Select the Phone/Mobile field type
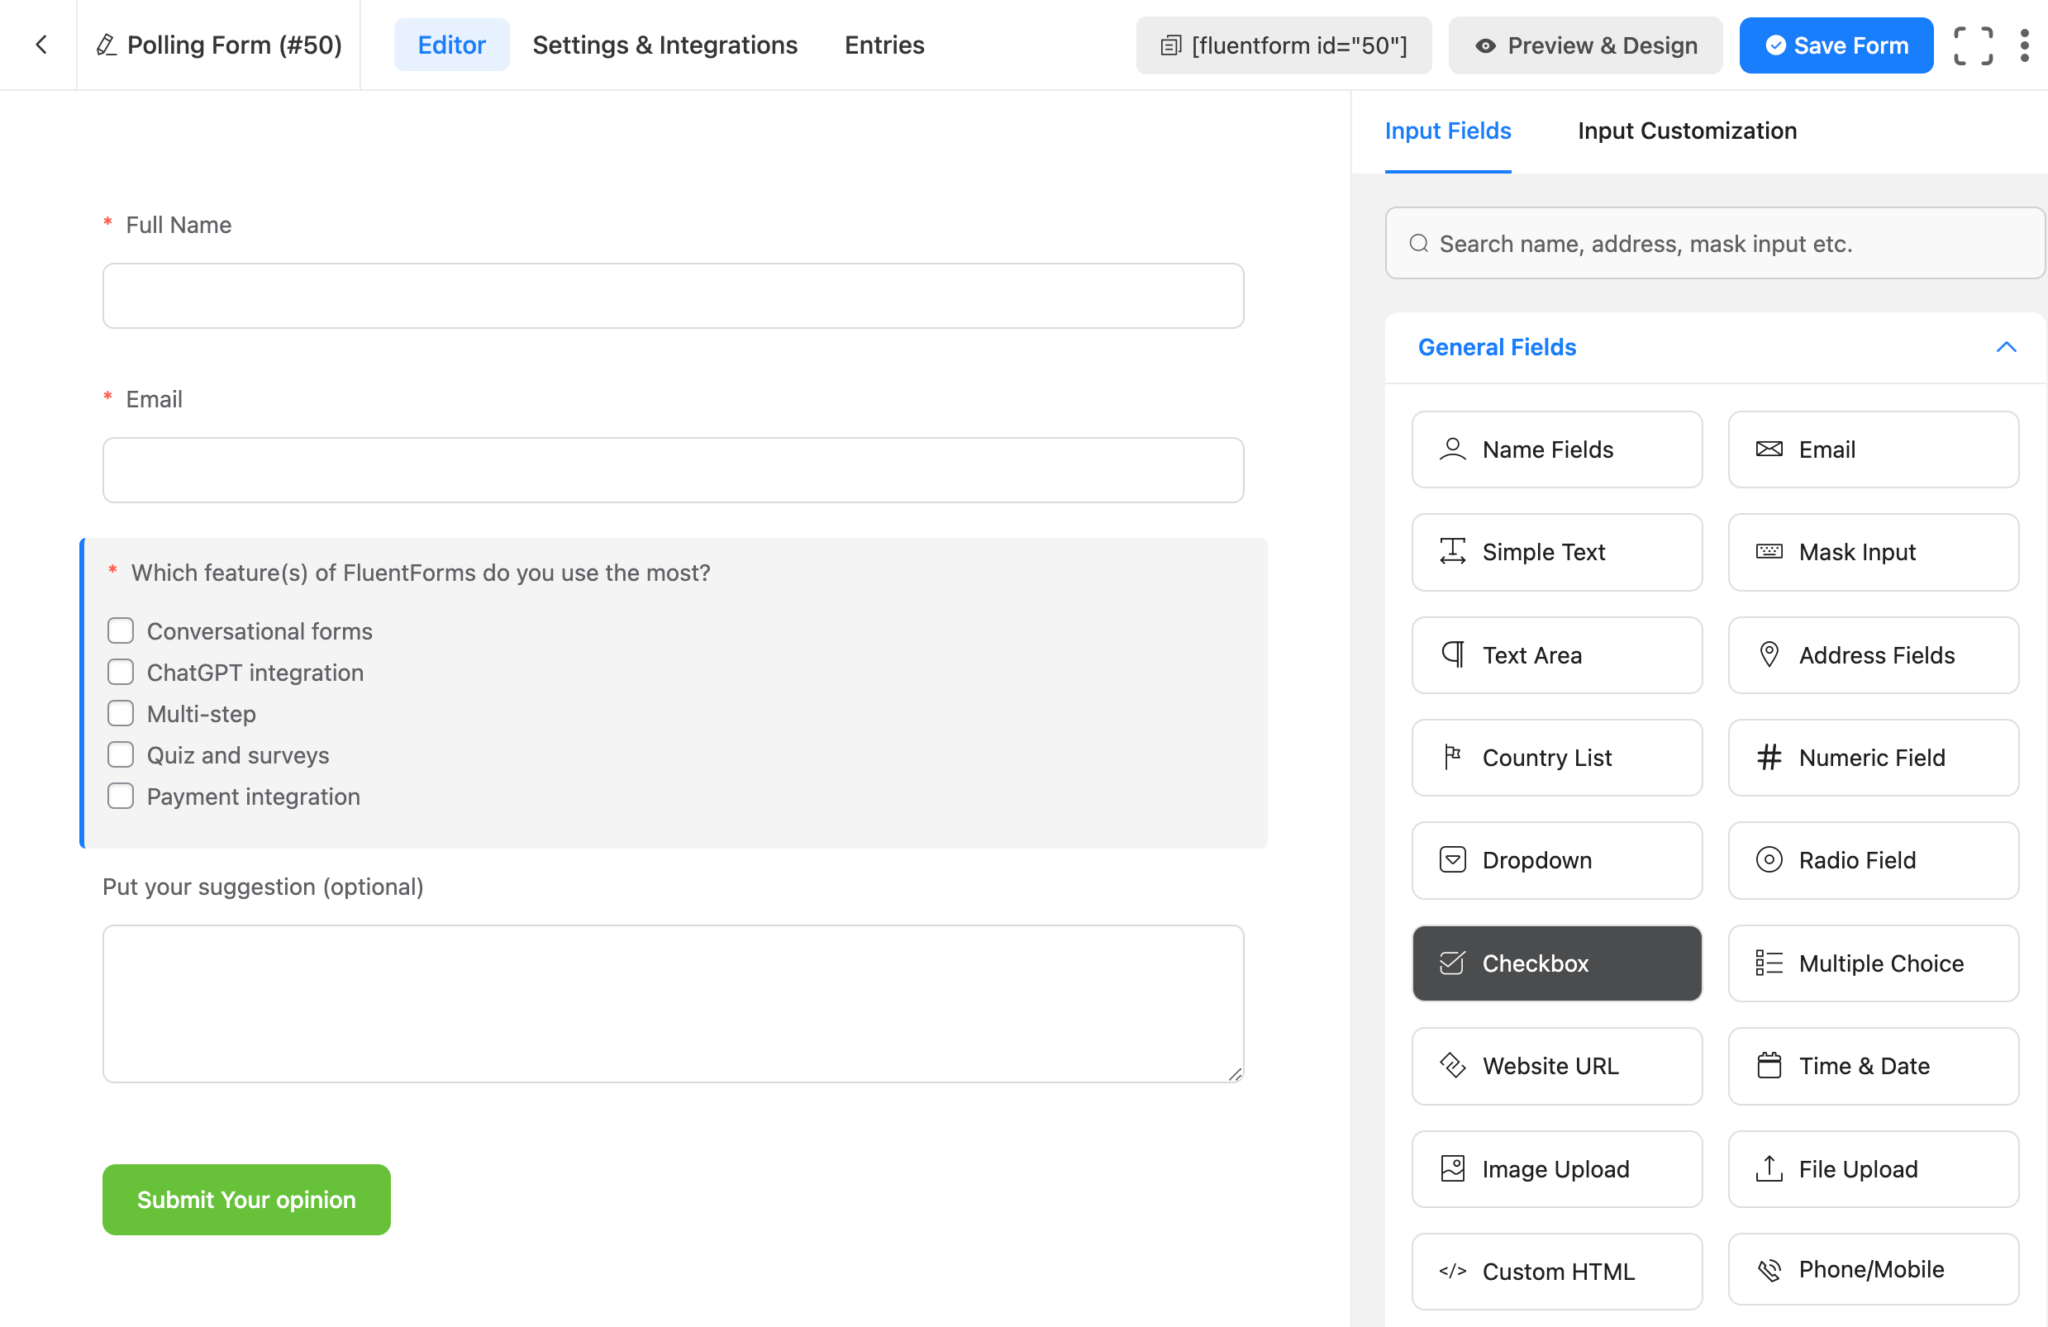This screenshot has height=1327, width=2048. (1872, 1269)
